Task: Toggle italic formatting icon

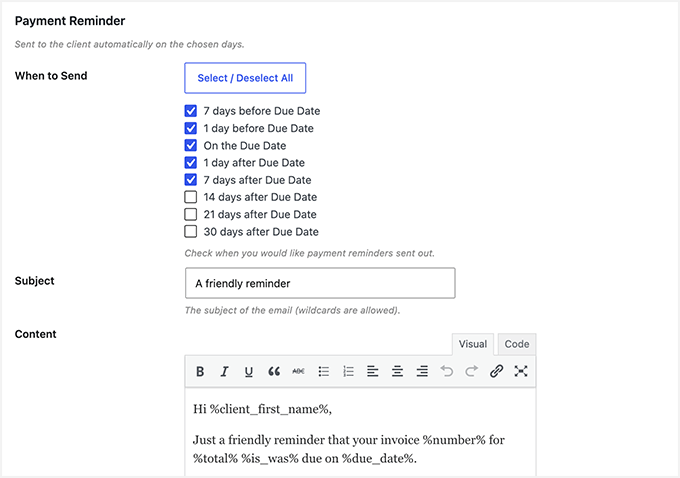Action: 224,371
